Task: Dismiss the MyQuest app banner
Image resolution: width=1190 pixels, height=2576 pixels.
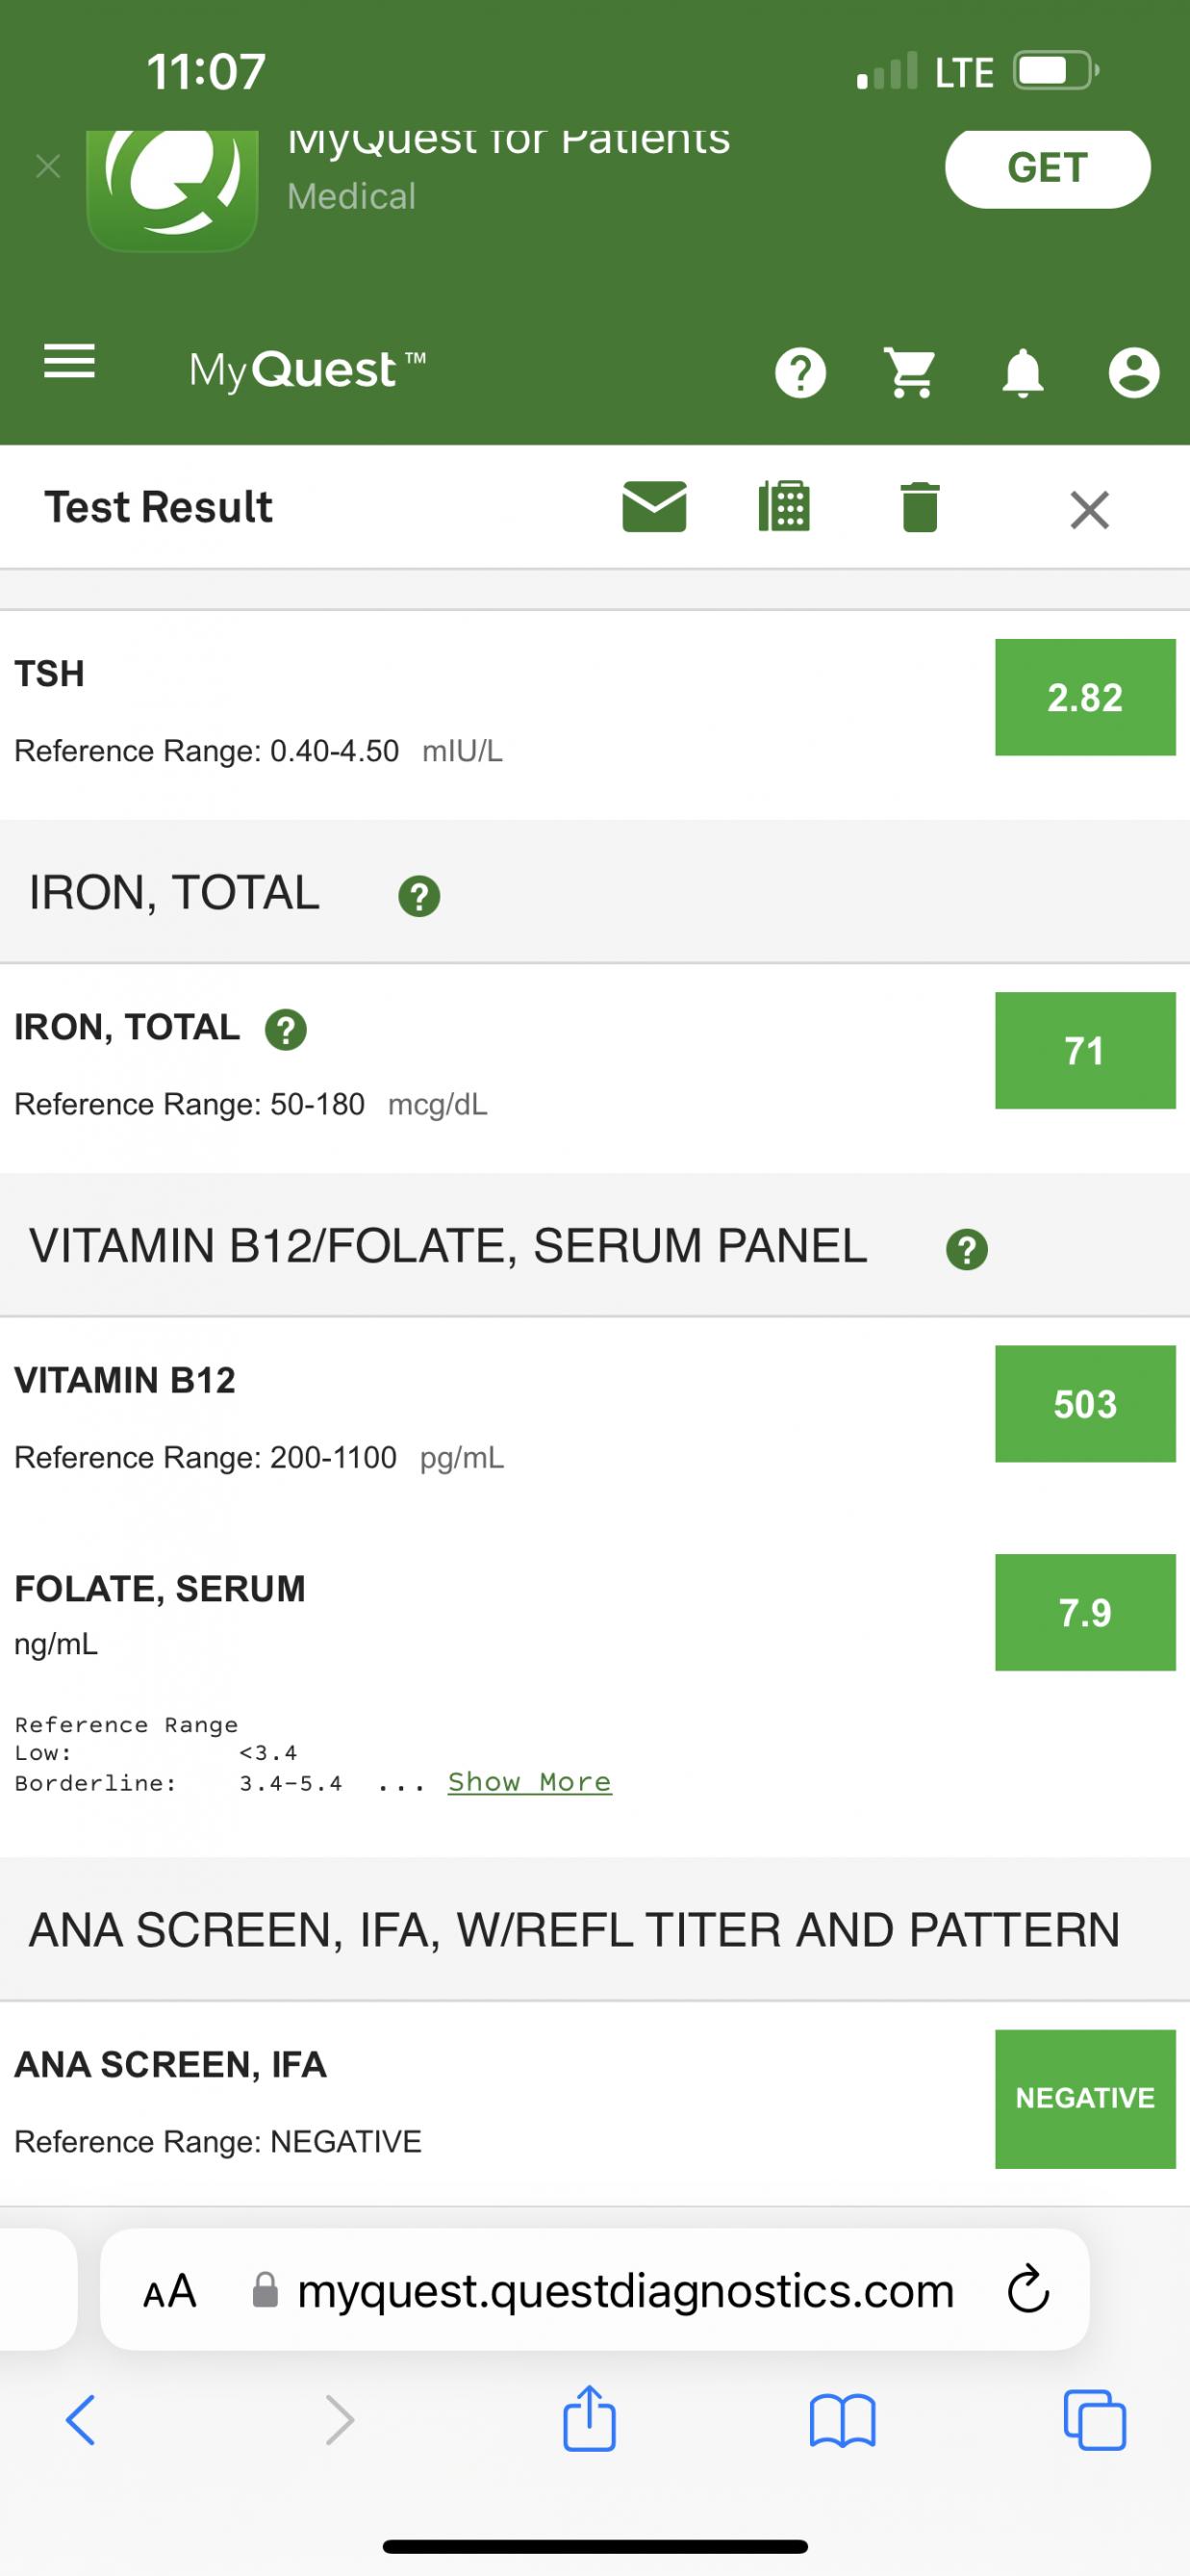Action: [x=48, y=166]
